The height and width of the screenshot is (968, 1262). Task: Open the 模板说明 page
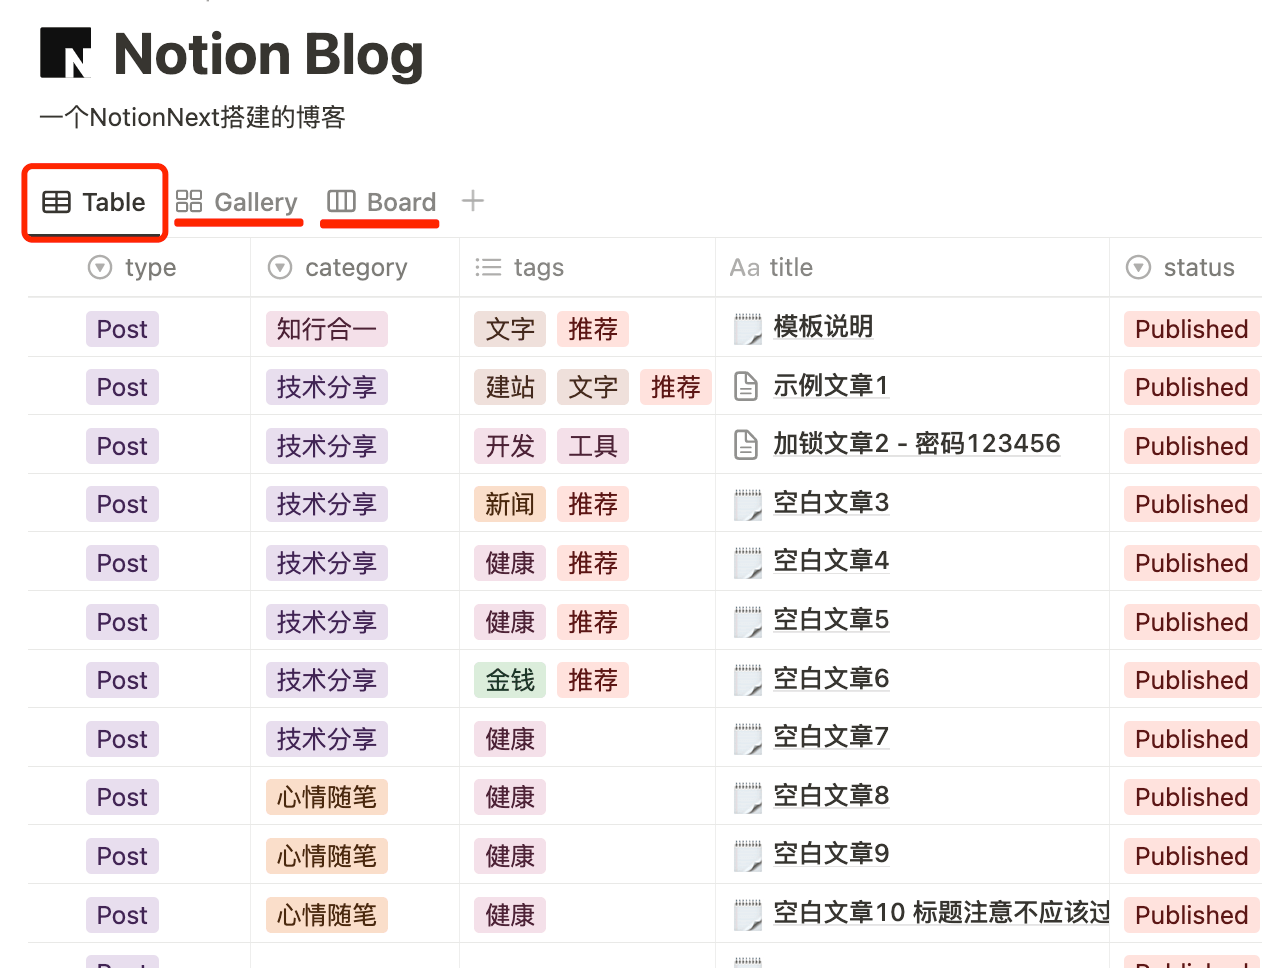click(x=823, y=327)
